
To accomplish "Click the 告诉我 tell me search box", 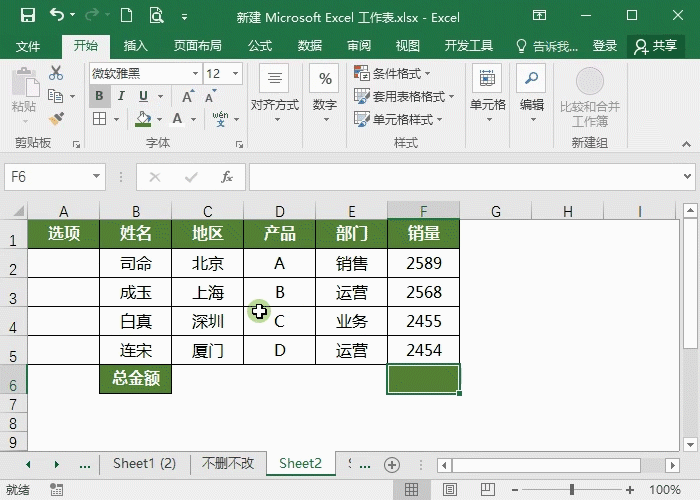I will (x=547, y=46).
